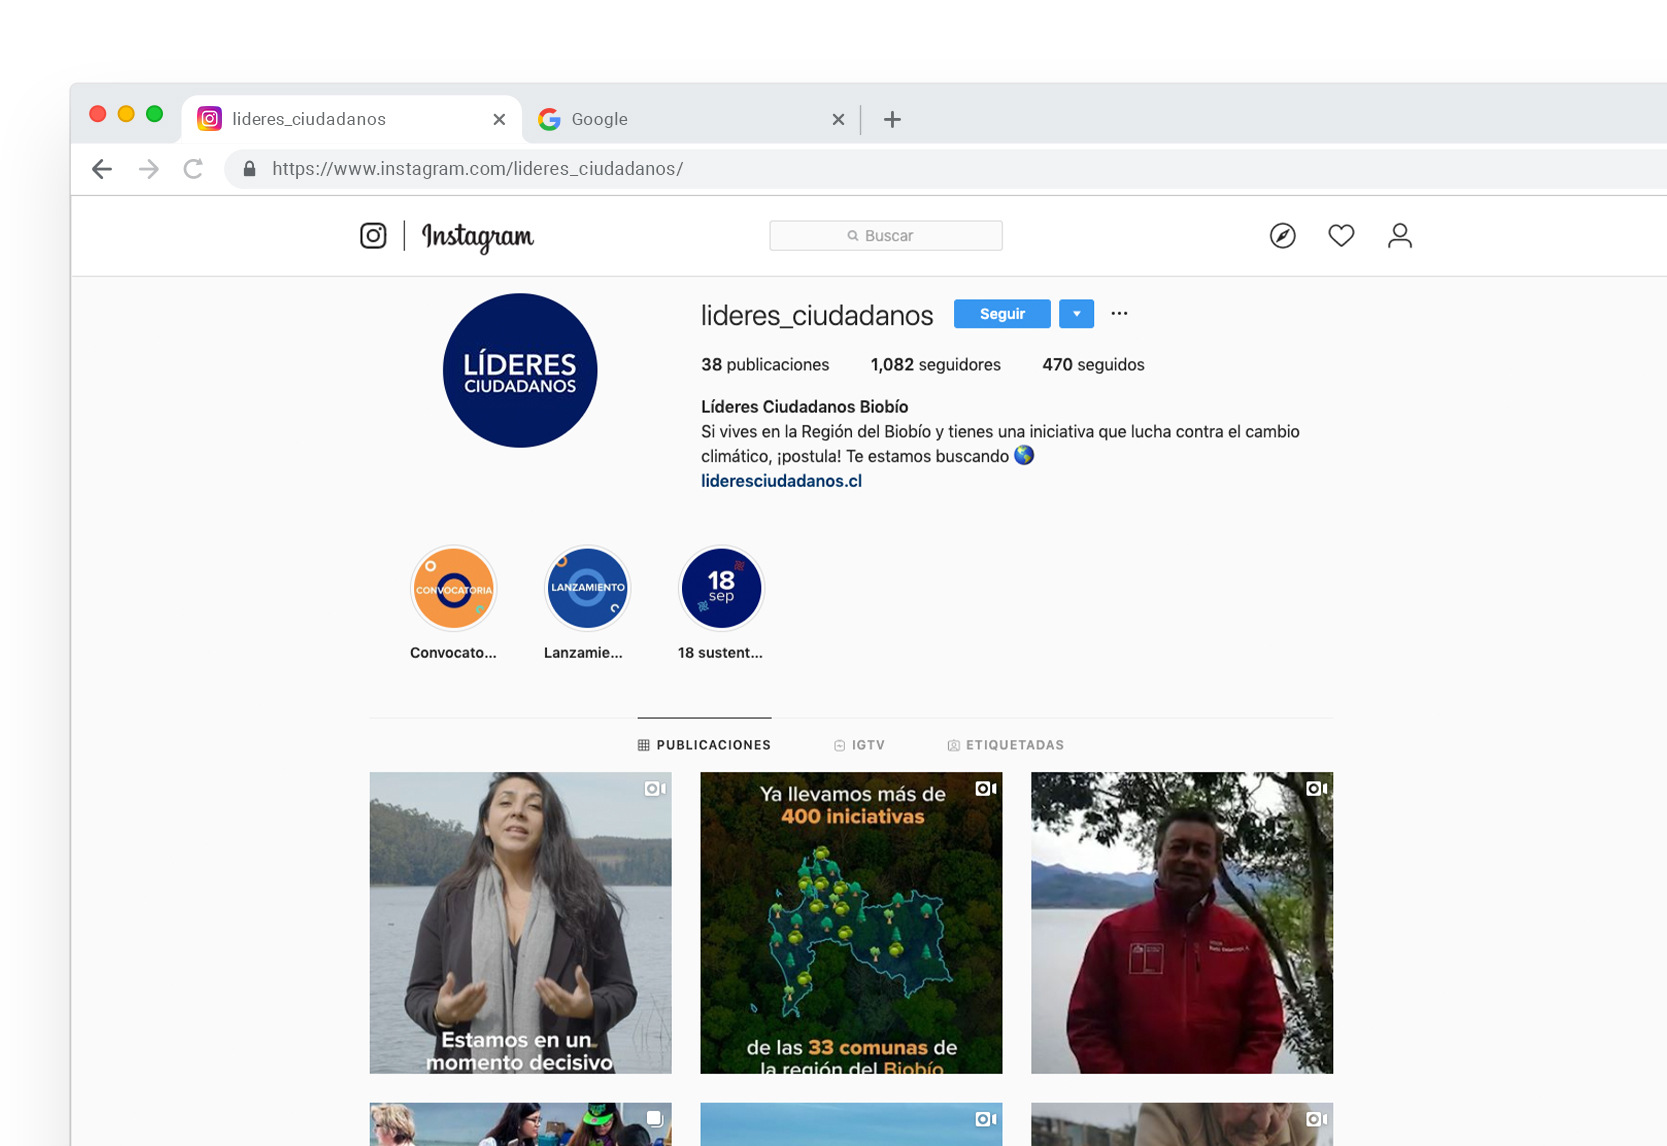The height and width of the screenshot is (1146, 1667).
Task: Open the three-dot profile options menu
Action: pos(1119,314)
